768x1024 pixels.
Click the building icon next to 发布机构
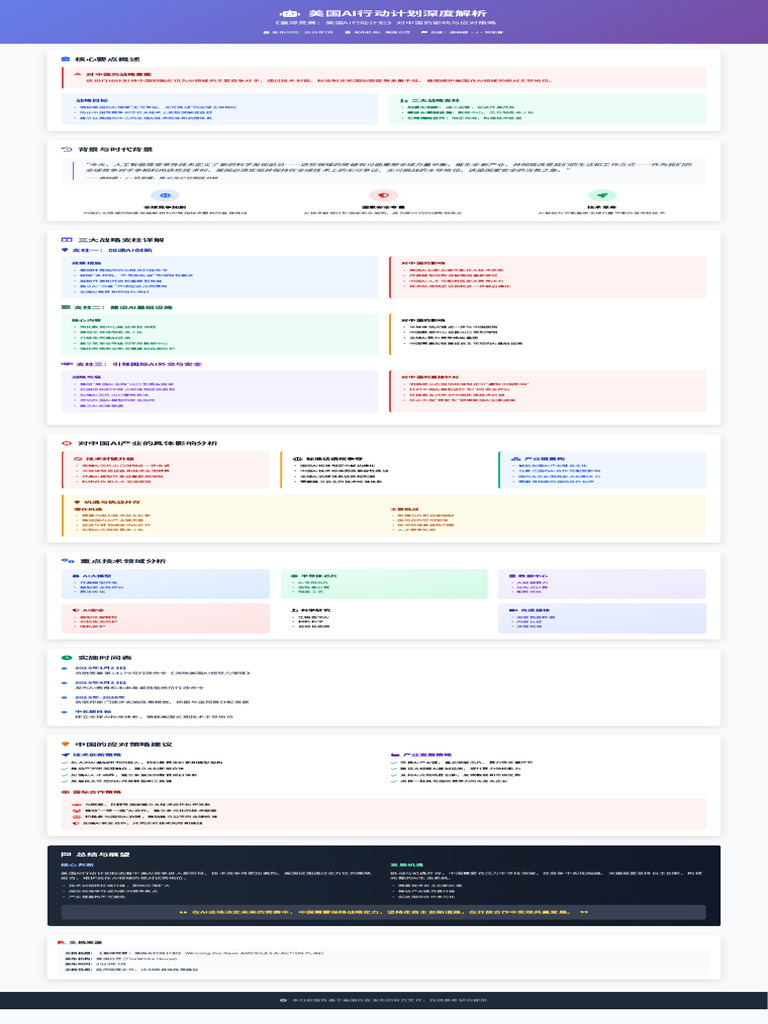coord(347,32)
